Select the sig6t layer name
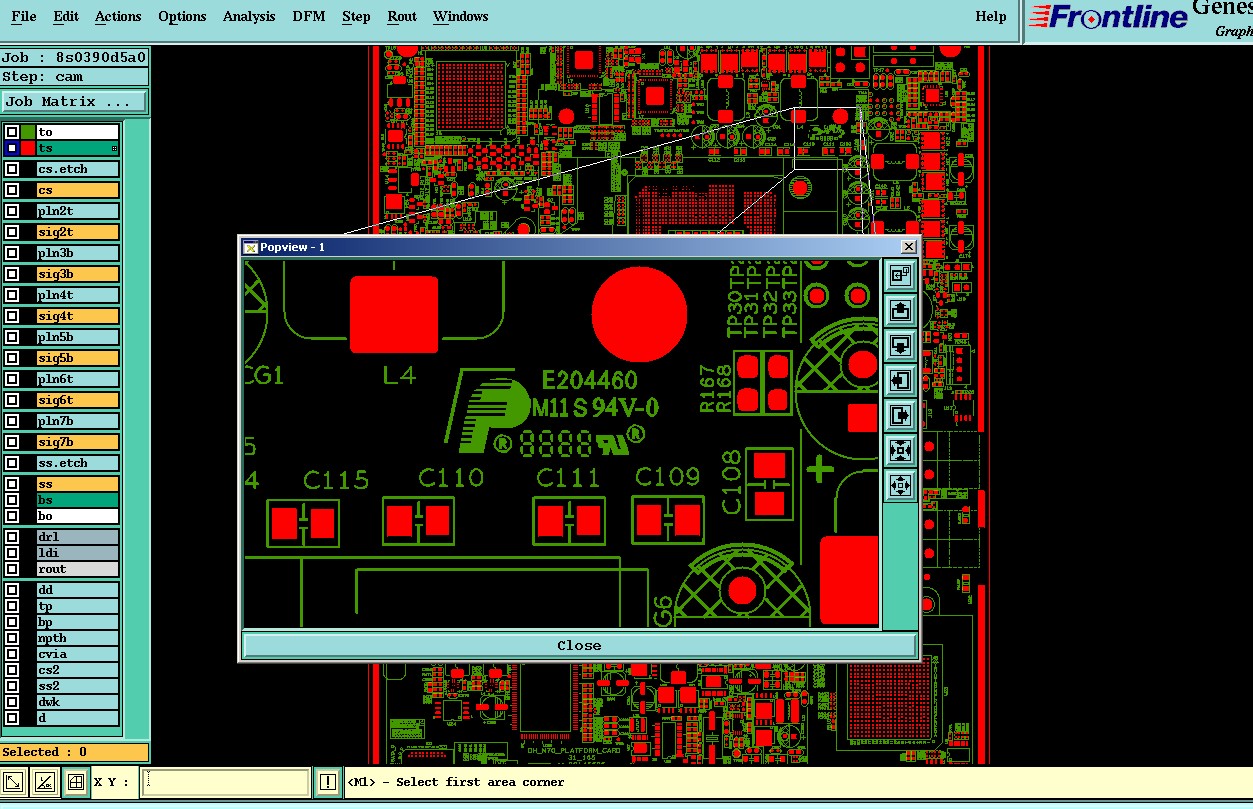1253x809 pixels. pyautogui.click(x=78, y=400)
